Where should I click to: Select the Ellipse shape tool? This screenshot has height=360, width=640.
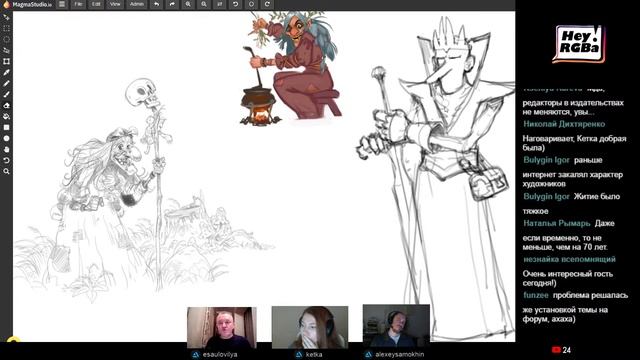pos(6,139)
